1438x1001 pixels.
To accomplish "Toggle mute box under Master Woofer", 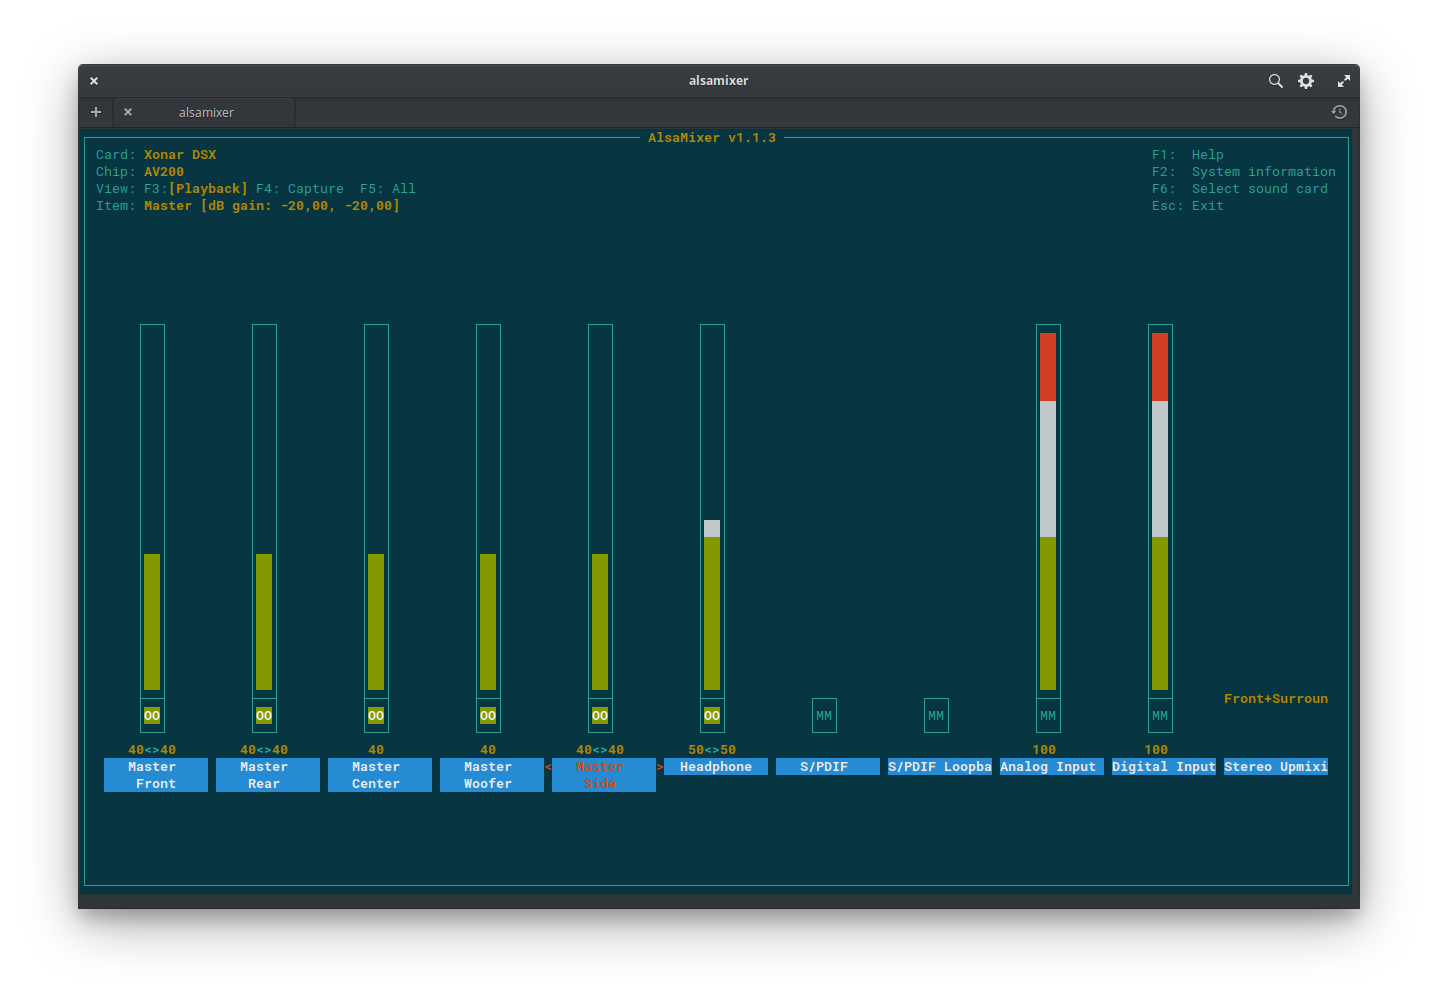I will pos(488,715).
